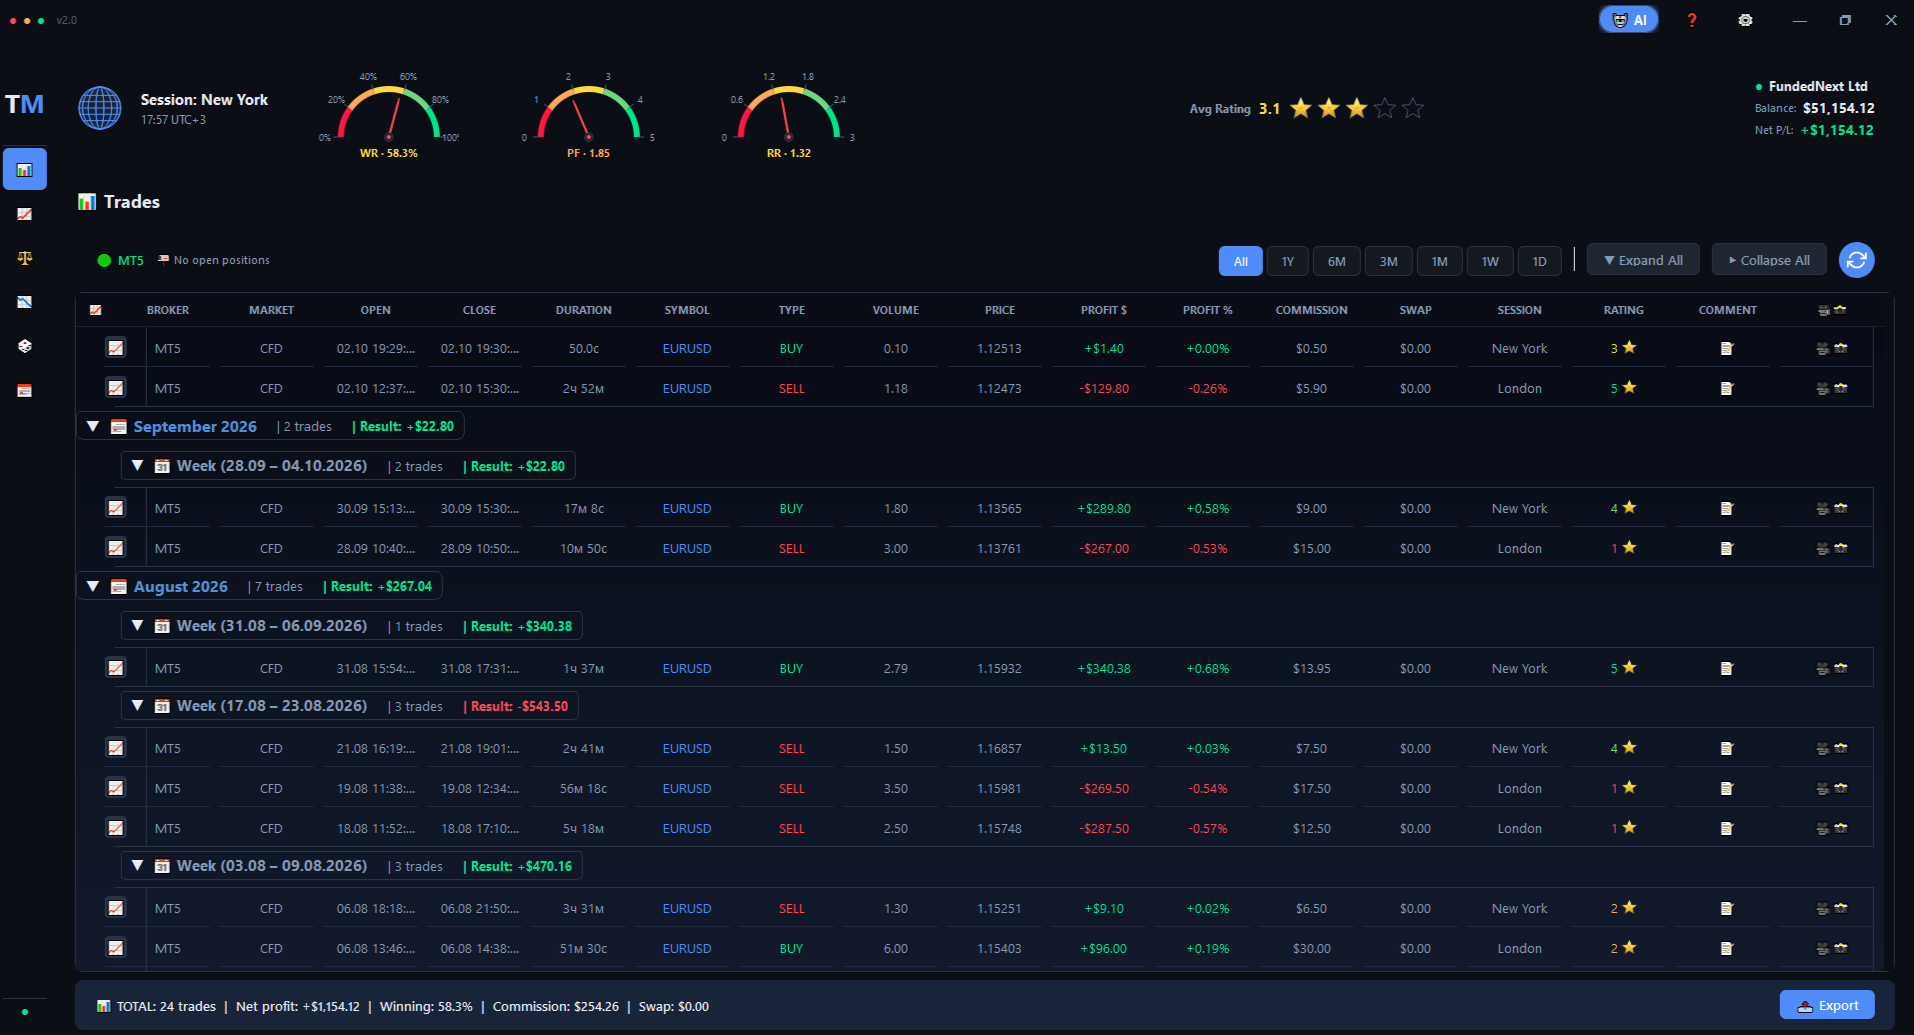Open the balance scales sidebar page

tap(25, 258)
